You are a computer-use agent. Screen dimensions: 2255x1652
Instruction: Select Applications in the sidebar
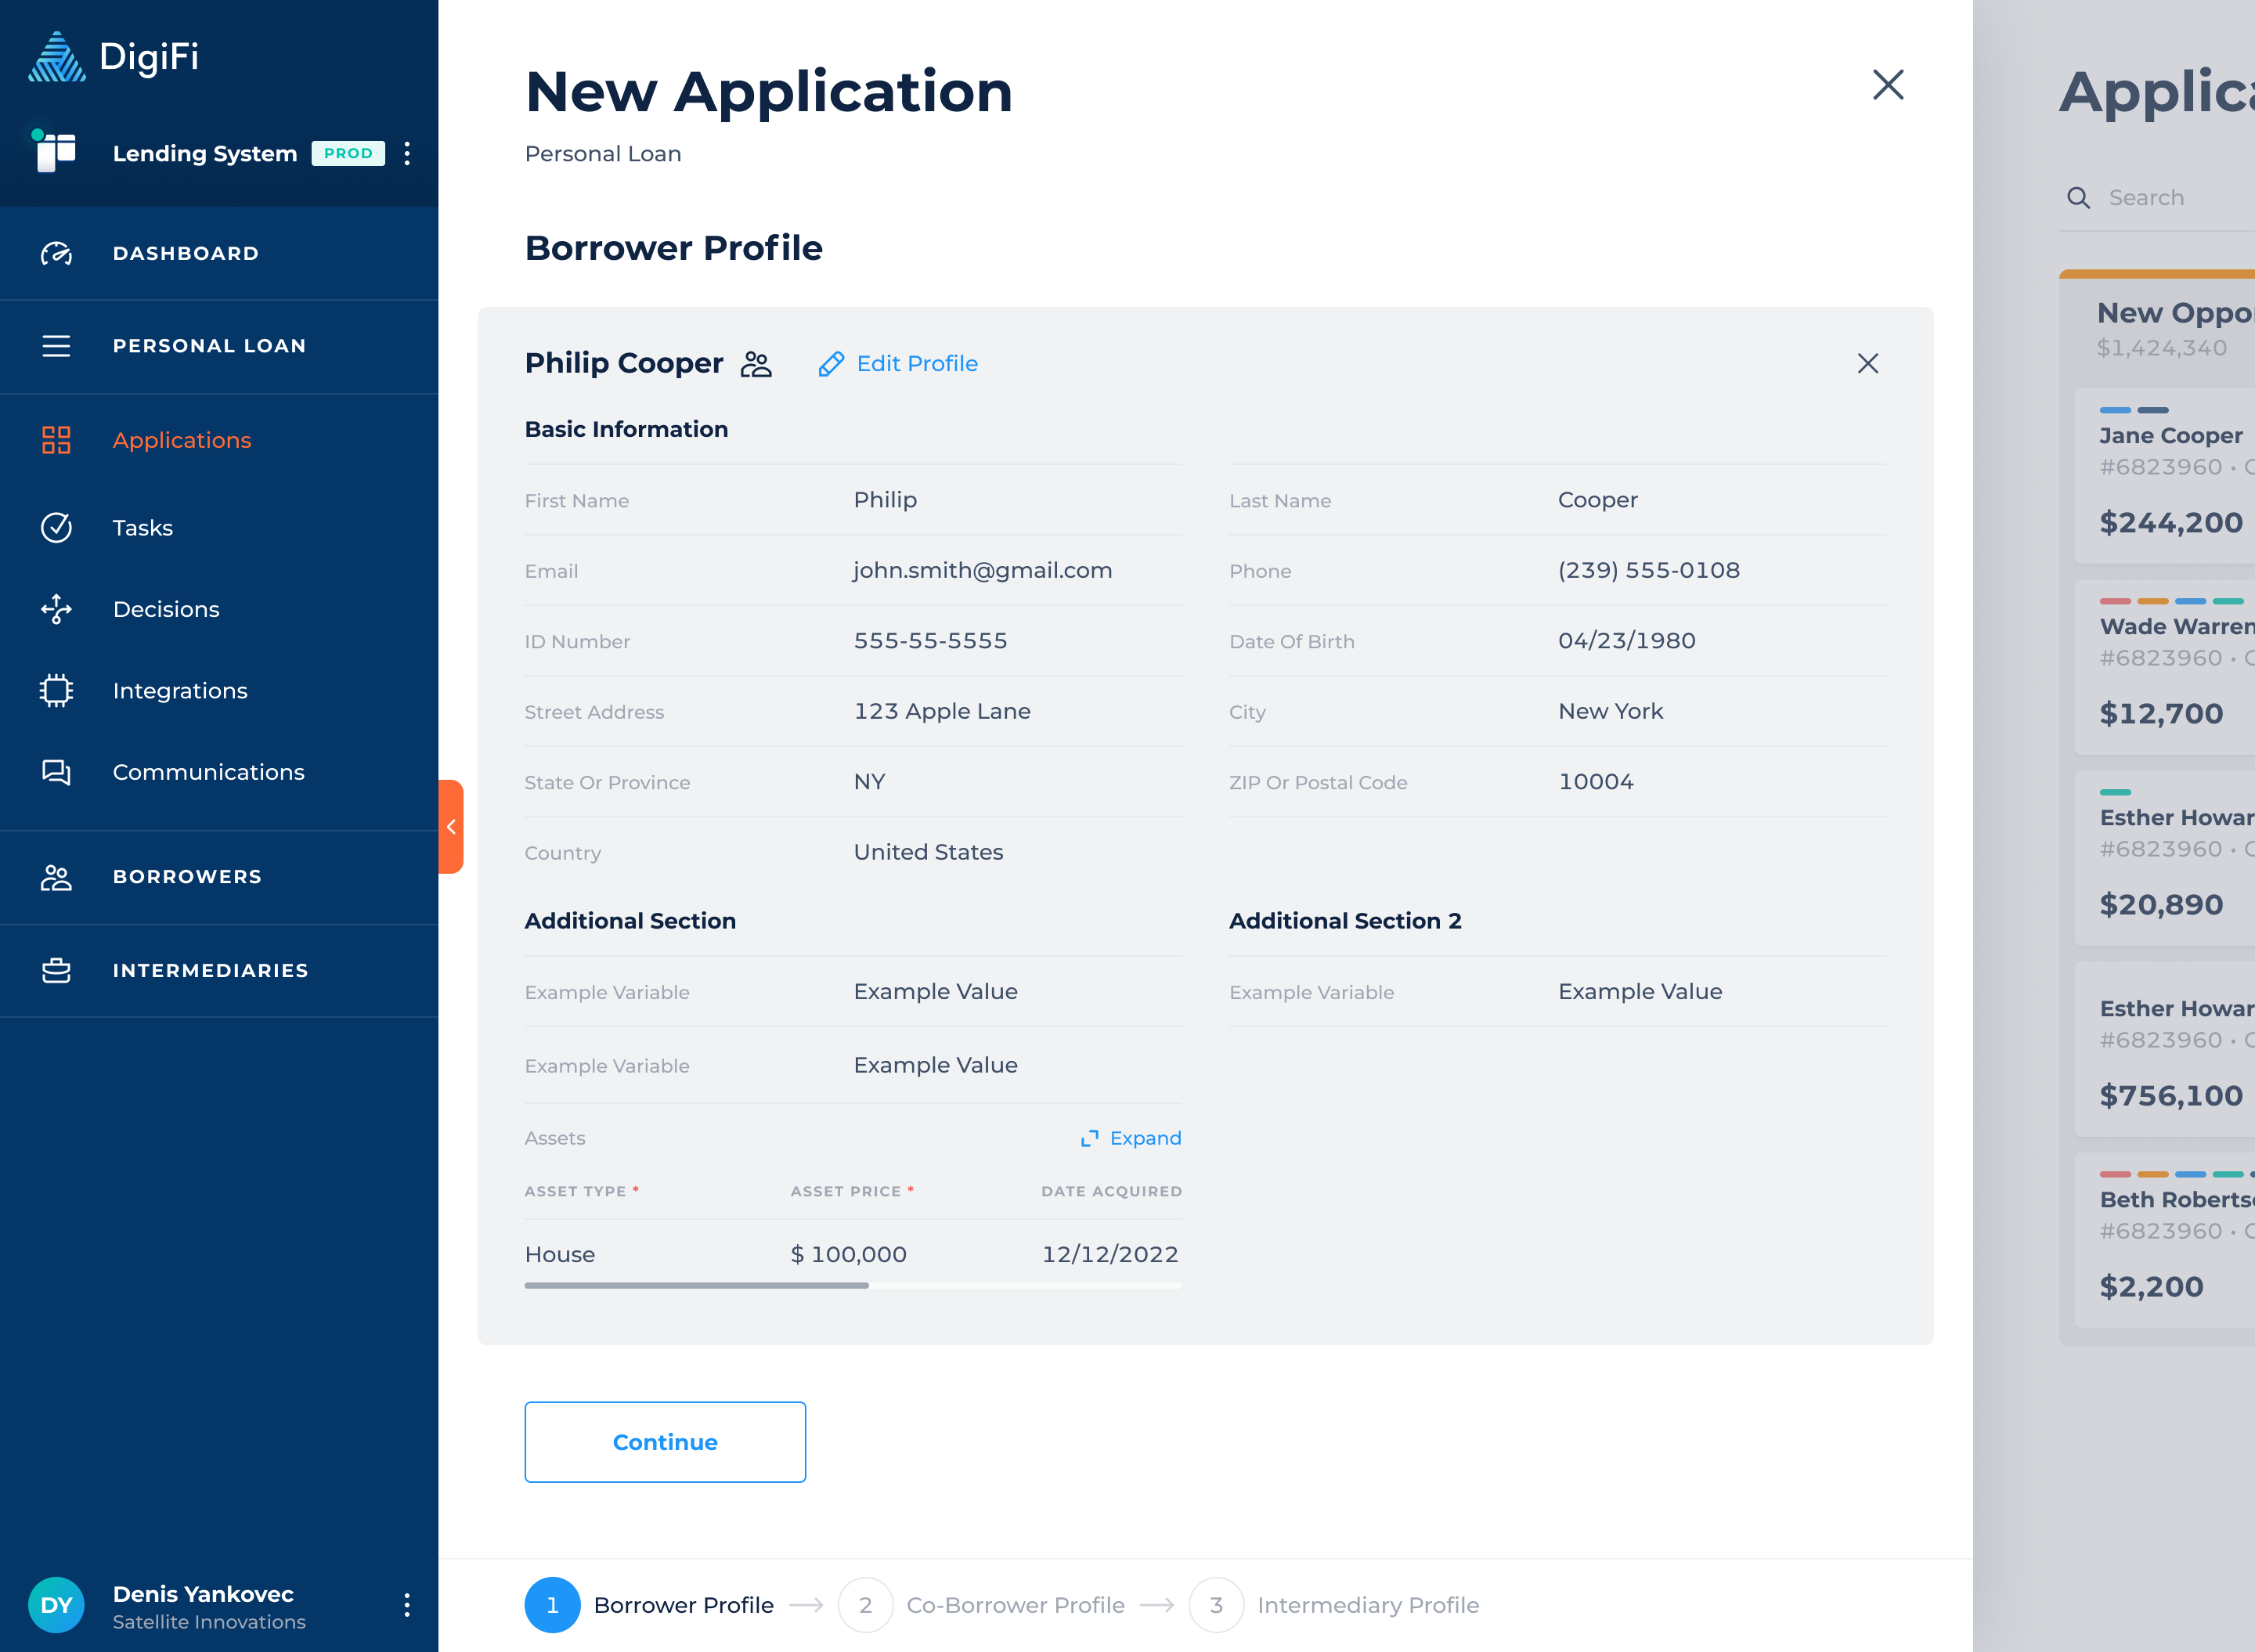pos(181,440)
